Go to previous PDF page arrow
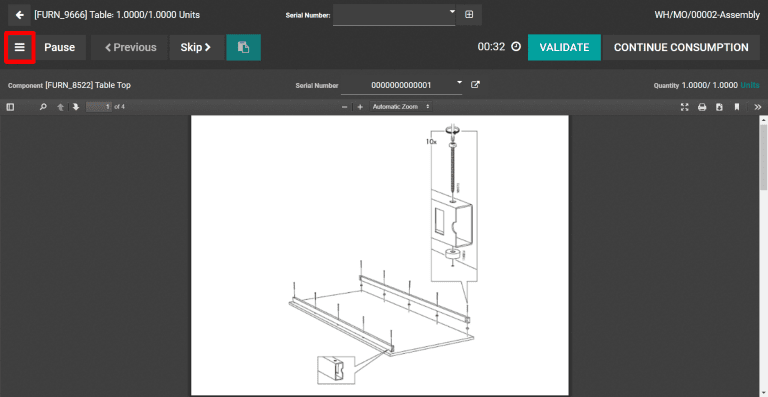The width and height of the screenshot is (768, 397). point(61,107)
